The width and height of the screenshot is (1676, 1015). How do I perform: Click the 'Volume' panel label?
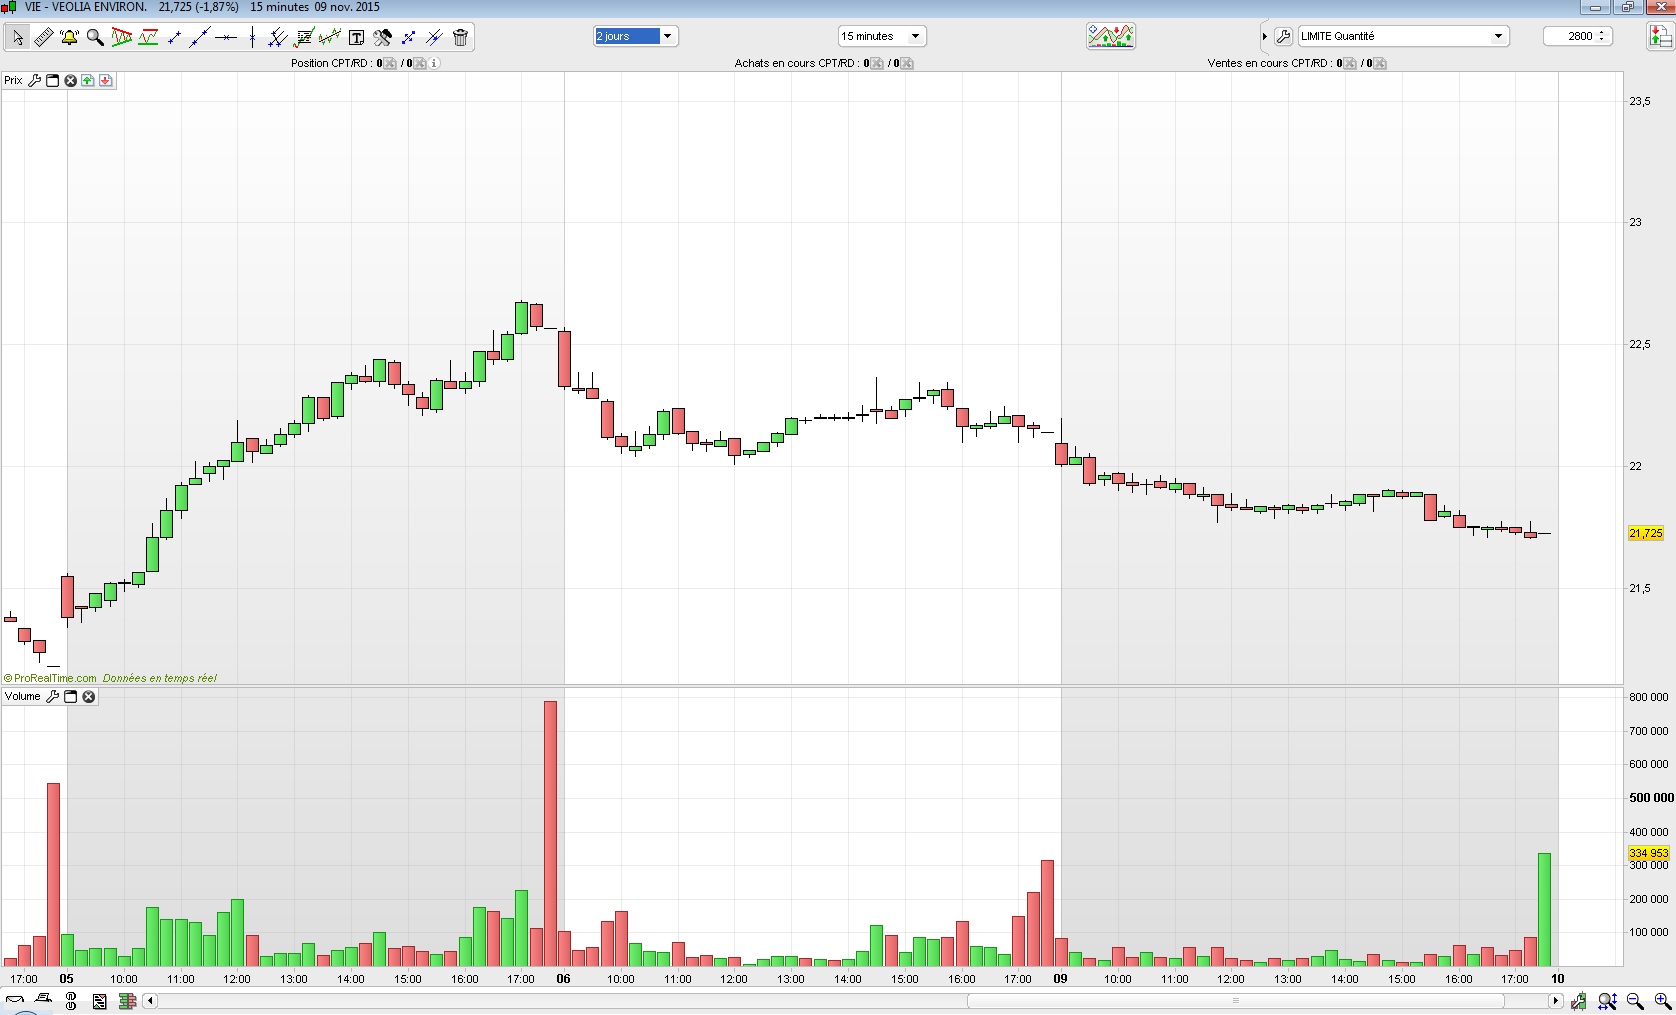click(x=23, y=696)
